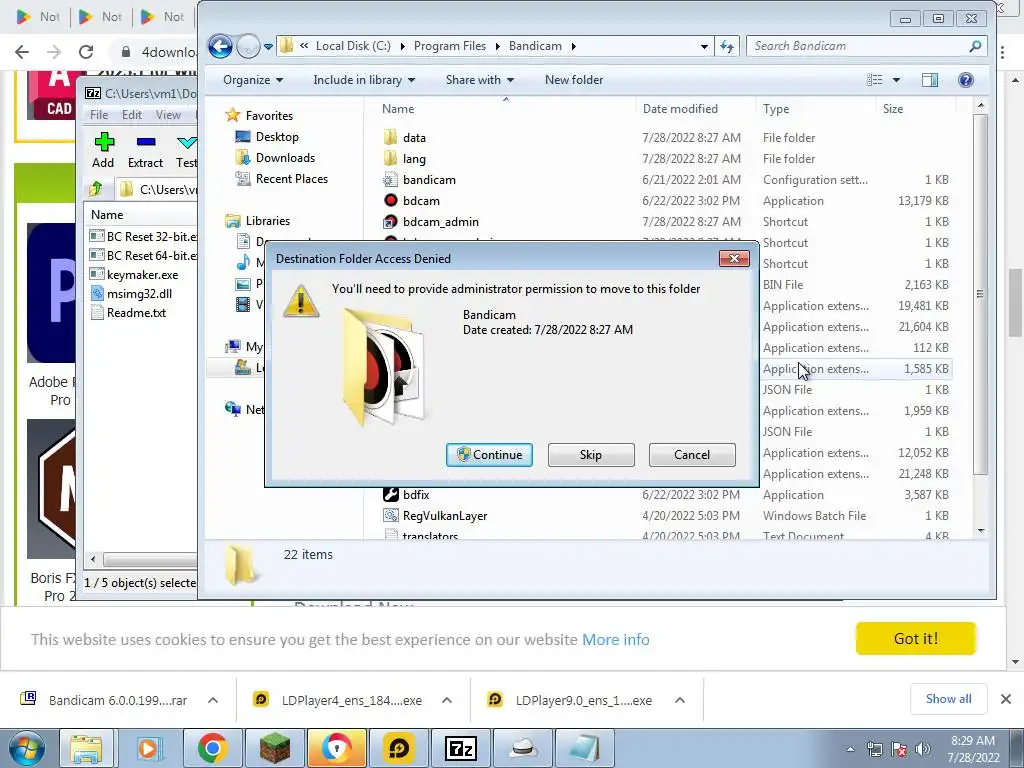The width and height of the screenshot is (1024, 768).
Task: Select the lang folder
Action: [x=414, y=159]
